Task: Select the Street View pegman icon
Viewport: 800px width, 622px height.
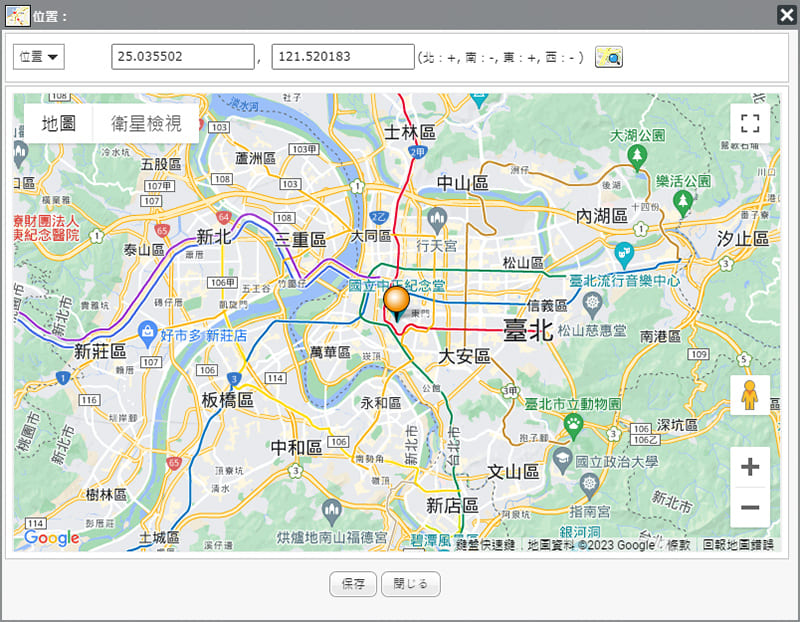Action: (749, 395)
